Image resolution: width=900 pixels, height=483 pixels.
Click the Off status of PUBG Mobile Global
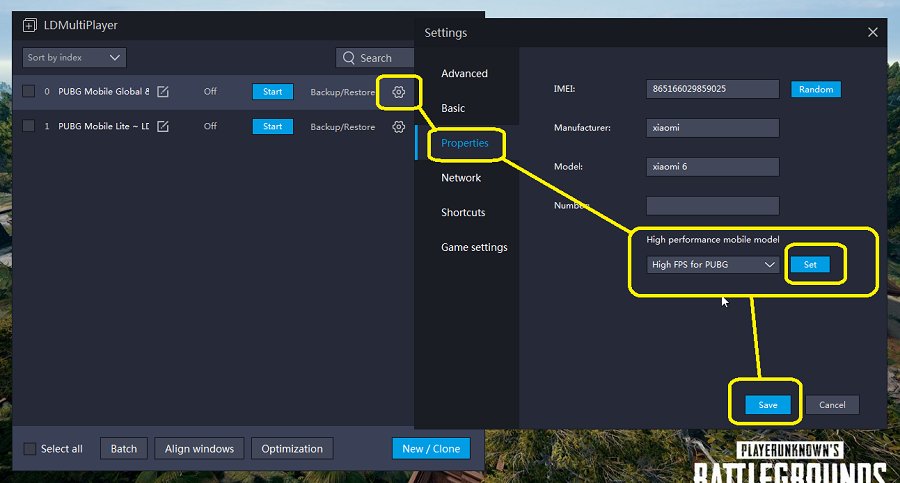tap(210, 91)
